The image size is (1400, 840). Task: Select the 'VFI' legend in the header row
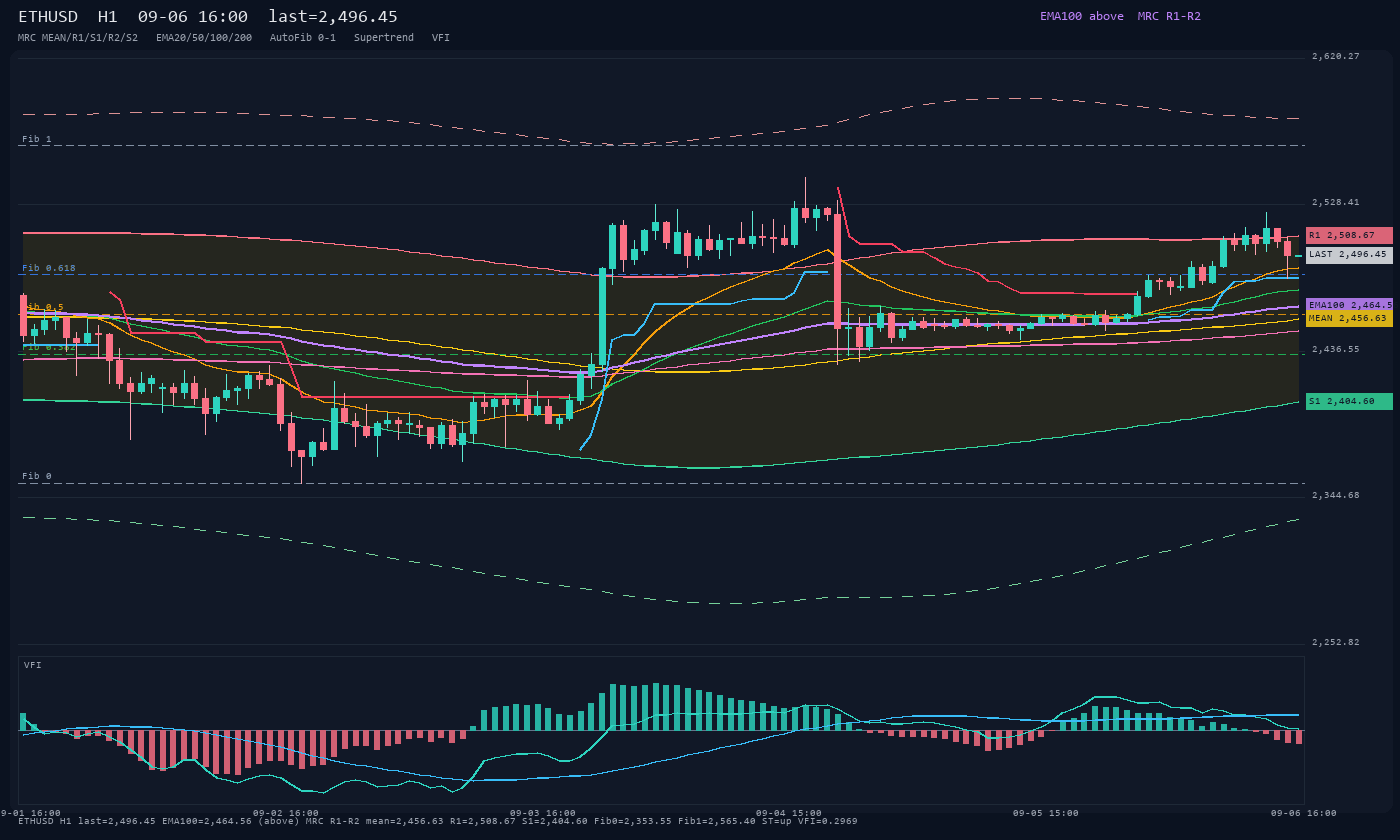click(x=441, y=38)
